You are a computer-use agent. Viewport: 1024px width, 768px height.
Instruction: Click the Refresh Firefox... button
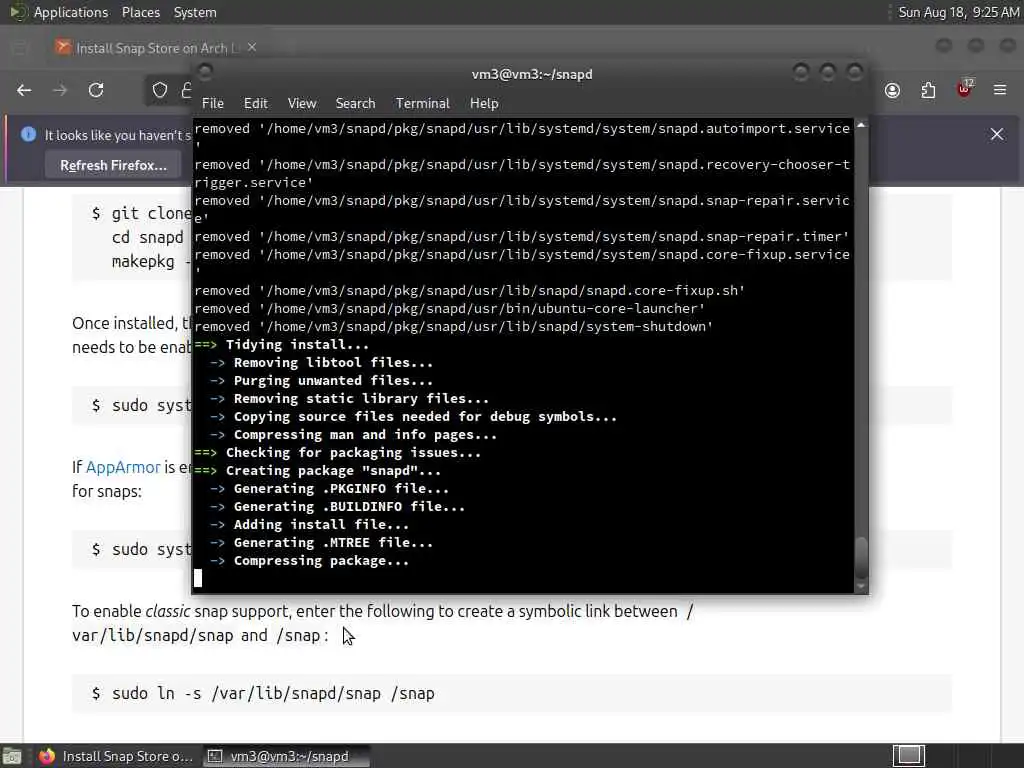[x=113, y=165]
